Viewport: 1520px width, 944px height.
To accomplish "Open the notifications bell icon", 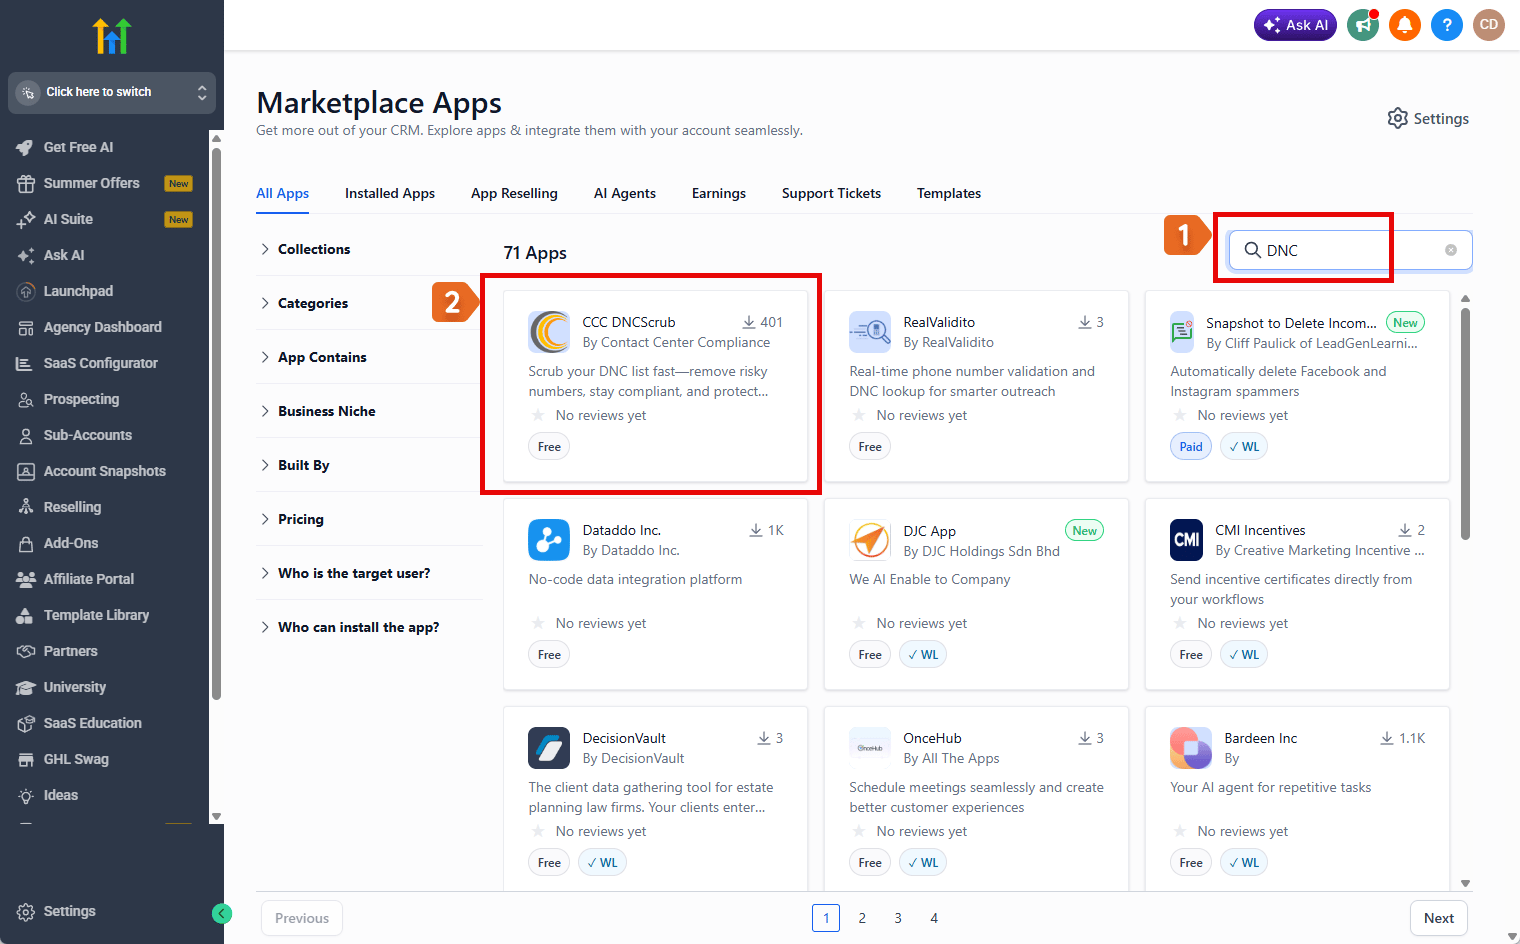I will 1405,25.
